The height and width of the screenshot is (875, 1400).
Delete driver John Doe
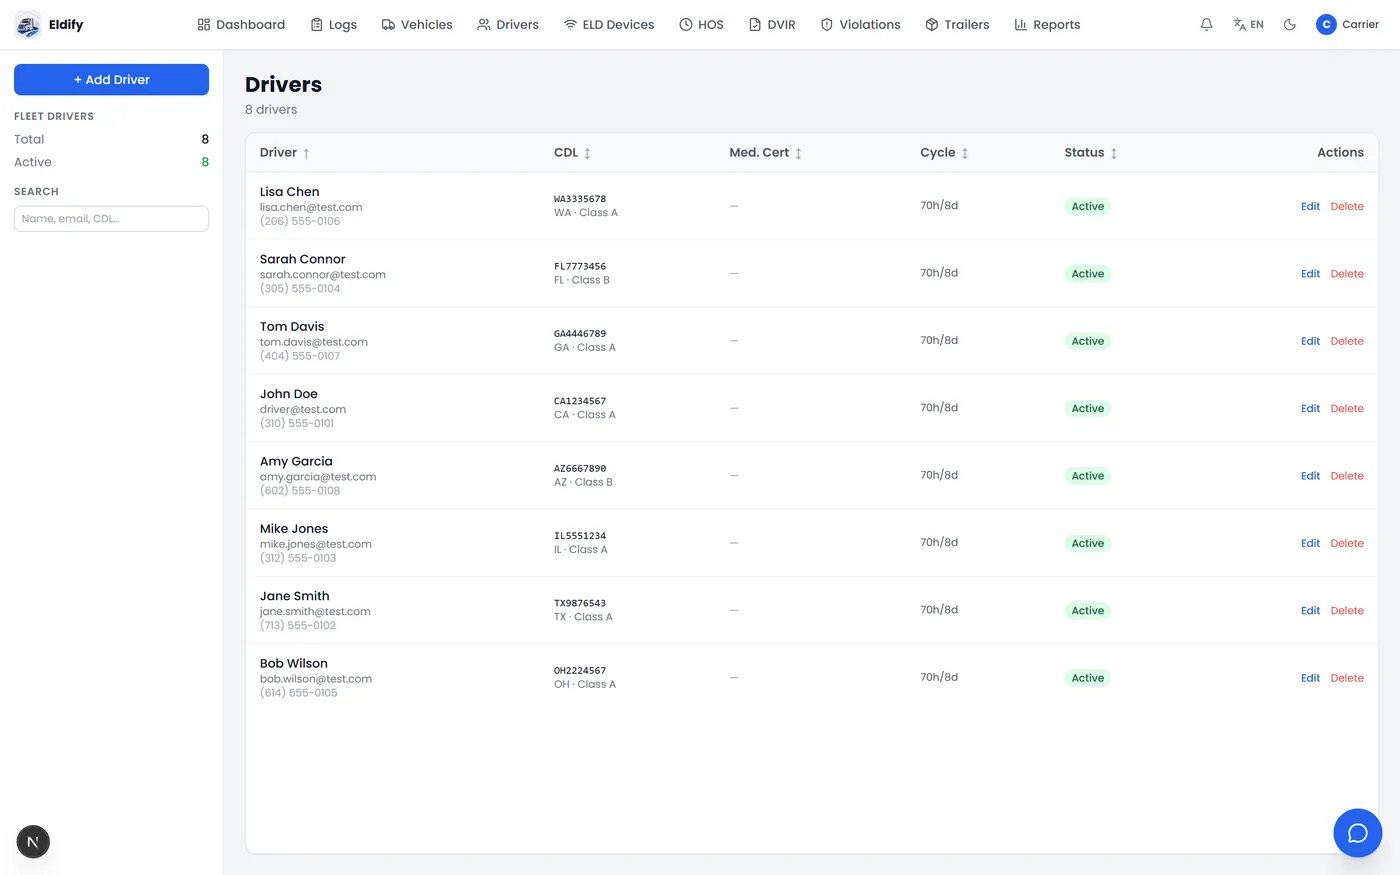pyautogui.click(x=1347, y=409)
